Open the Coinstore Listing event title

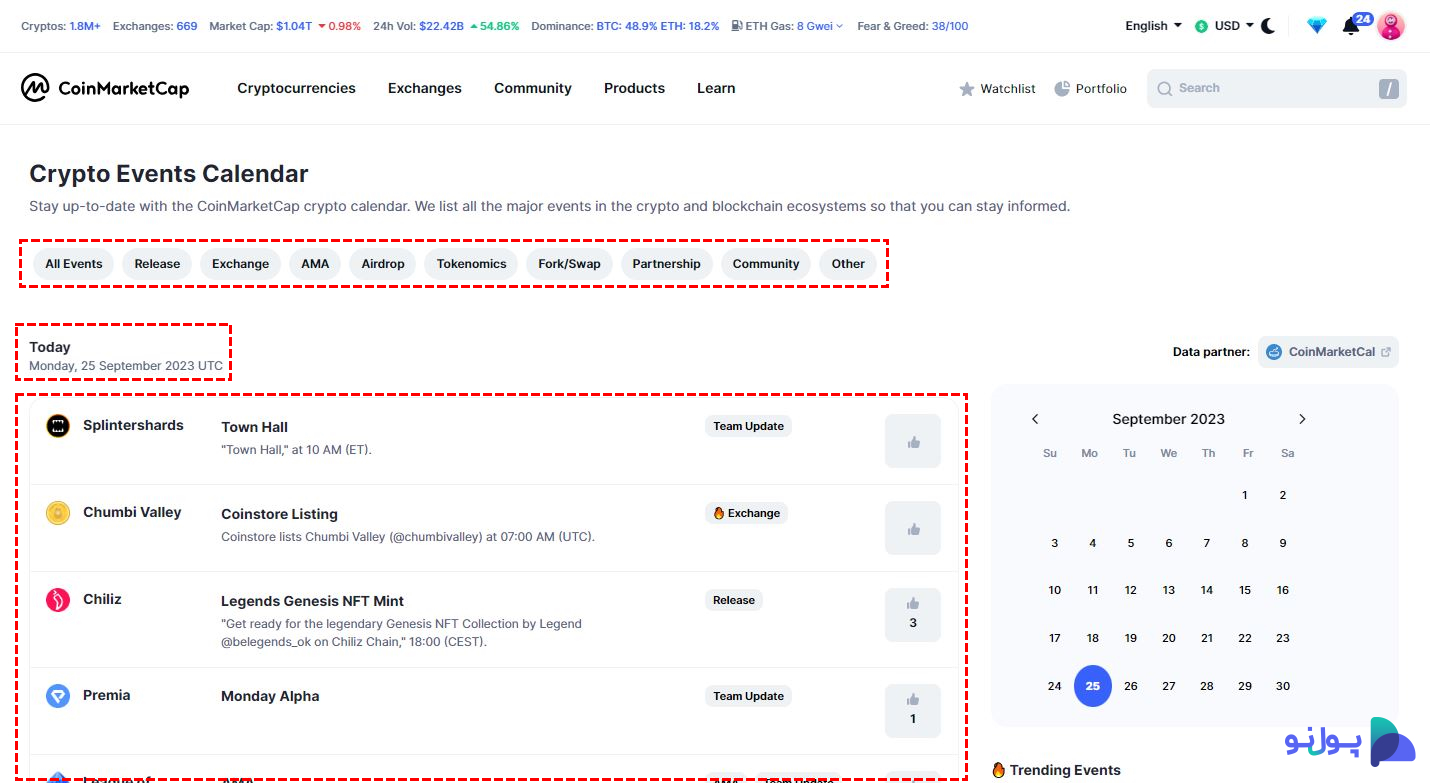[279, 514]
